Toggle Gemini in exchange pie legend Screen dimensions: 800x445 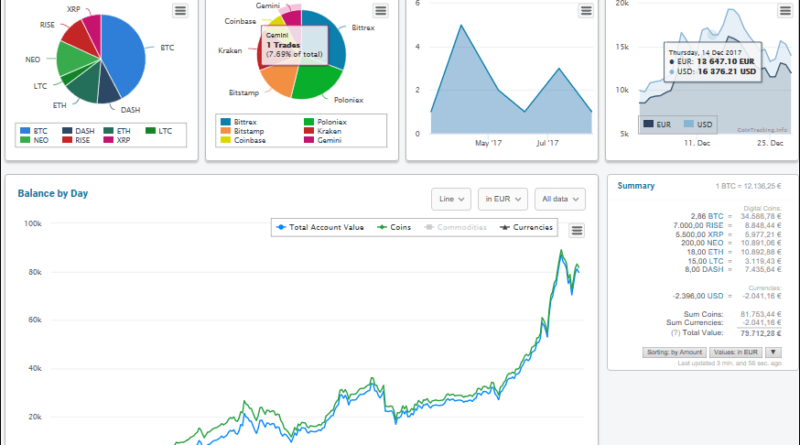click(x=322, y=140)
